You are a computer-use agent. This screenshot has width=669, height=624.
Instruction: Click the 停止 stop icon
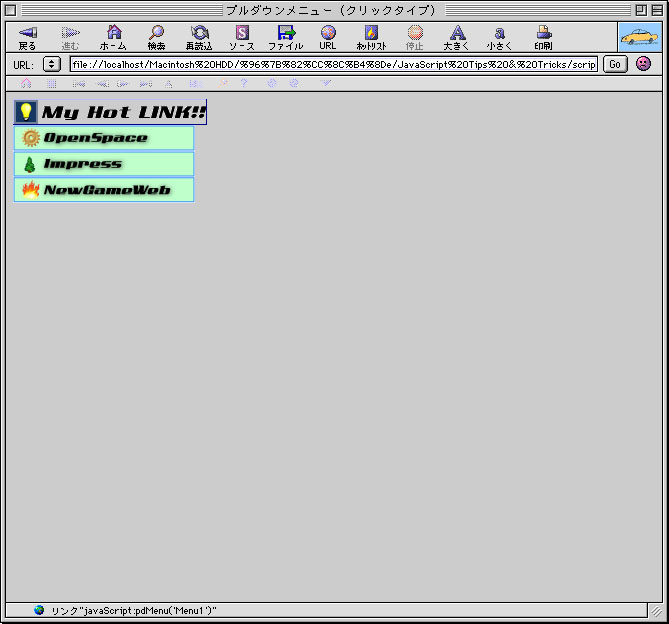point(415,32)
